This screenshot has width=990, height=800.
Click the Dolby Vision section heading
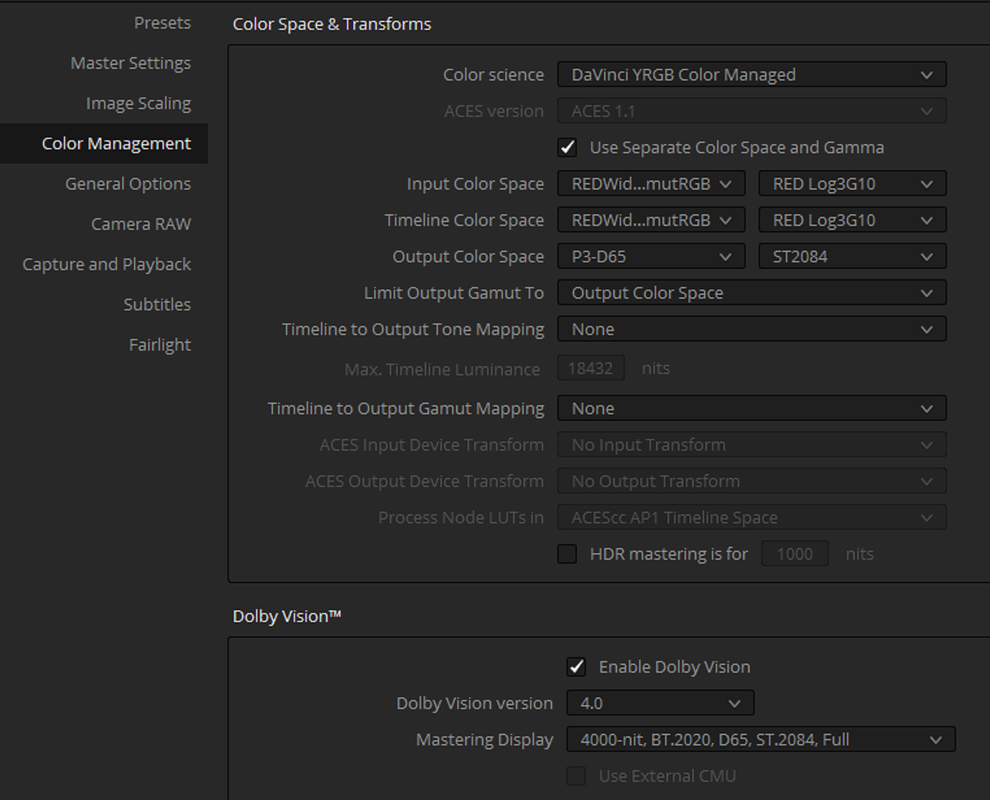287,616
